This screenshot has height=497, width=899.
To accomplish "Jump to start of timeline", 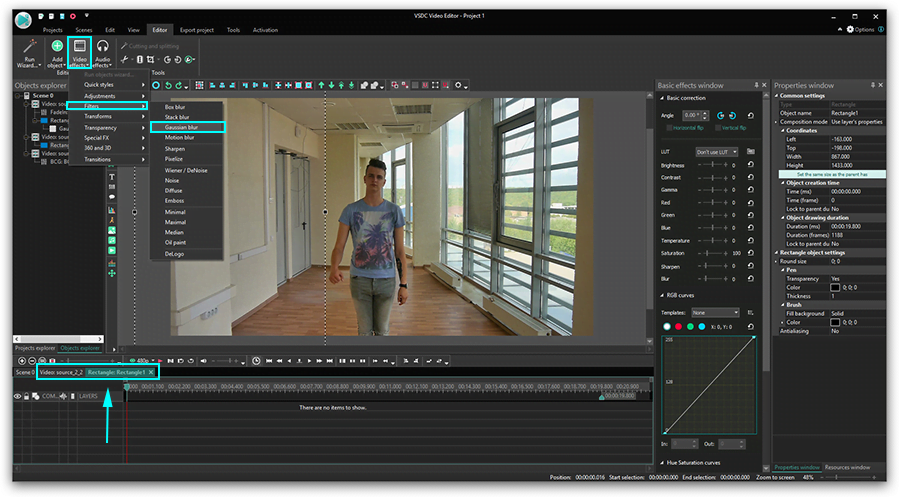I will point(269,361).
